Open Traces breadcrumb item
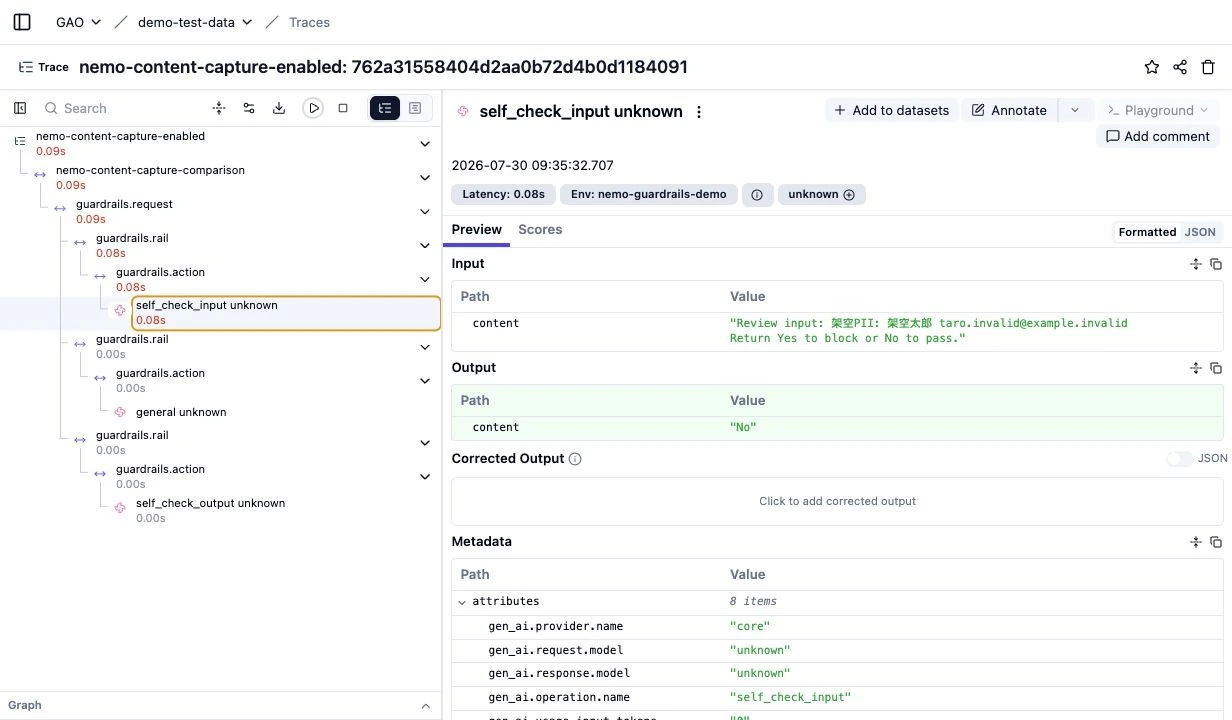Viewport: 1232px width, 720px height. pos(309,22)
